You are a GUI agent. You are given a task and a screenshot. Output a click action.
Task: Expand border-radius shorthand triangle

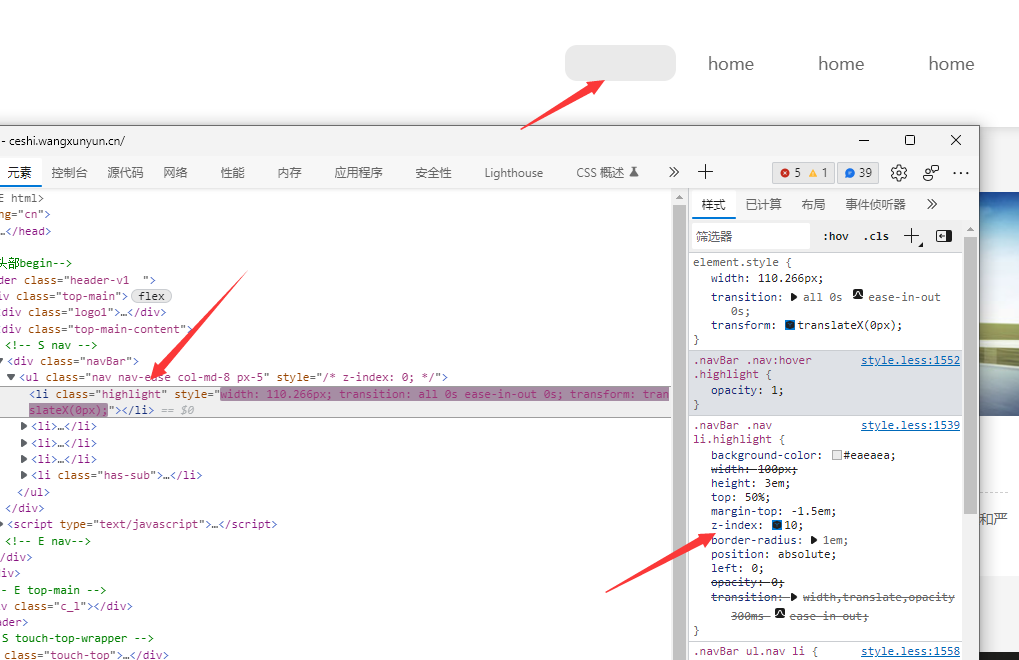[814, 540]
